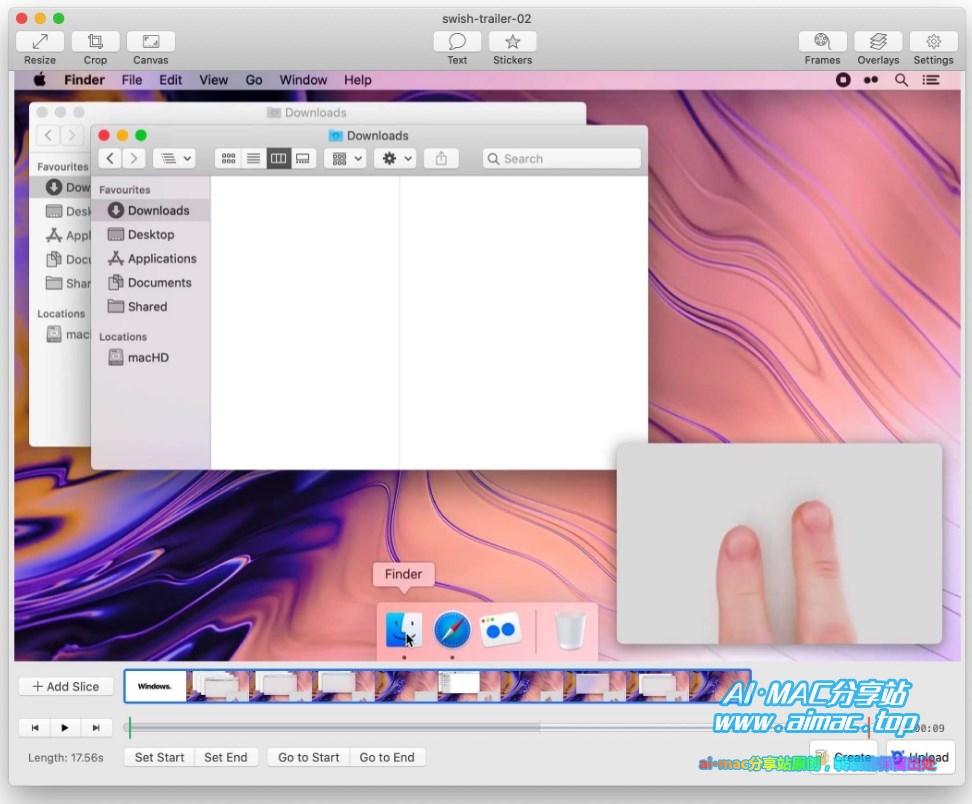The width and height of the screenshot is (972, 804).
Task: Open the gear action dropdown in Finder
Action: pos(397,159)
